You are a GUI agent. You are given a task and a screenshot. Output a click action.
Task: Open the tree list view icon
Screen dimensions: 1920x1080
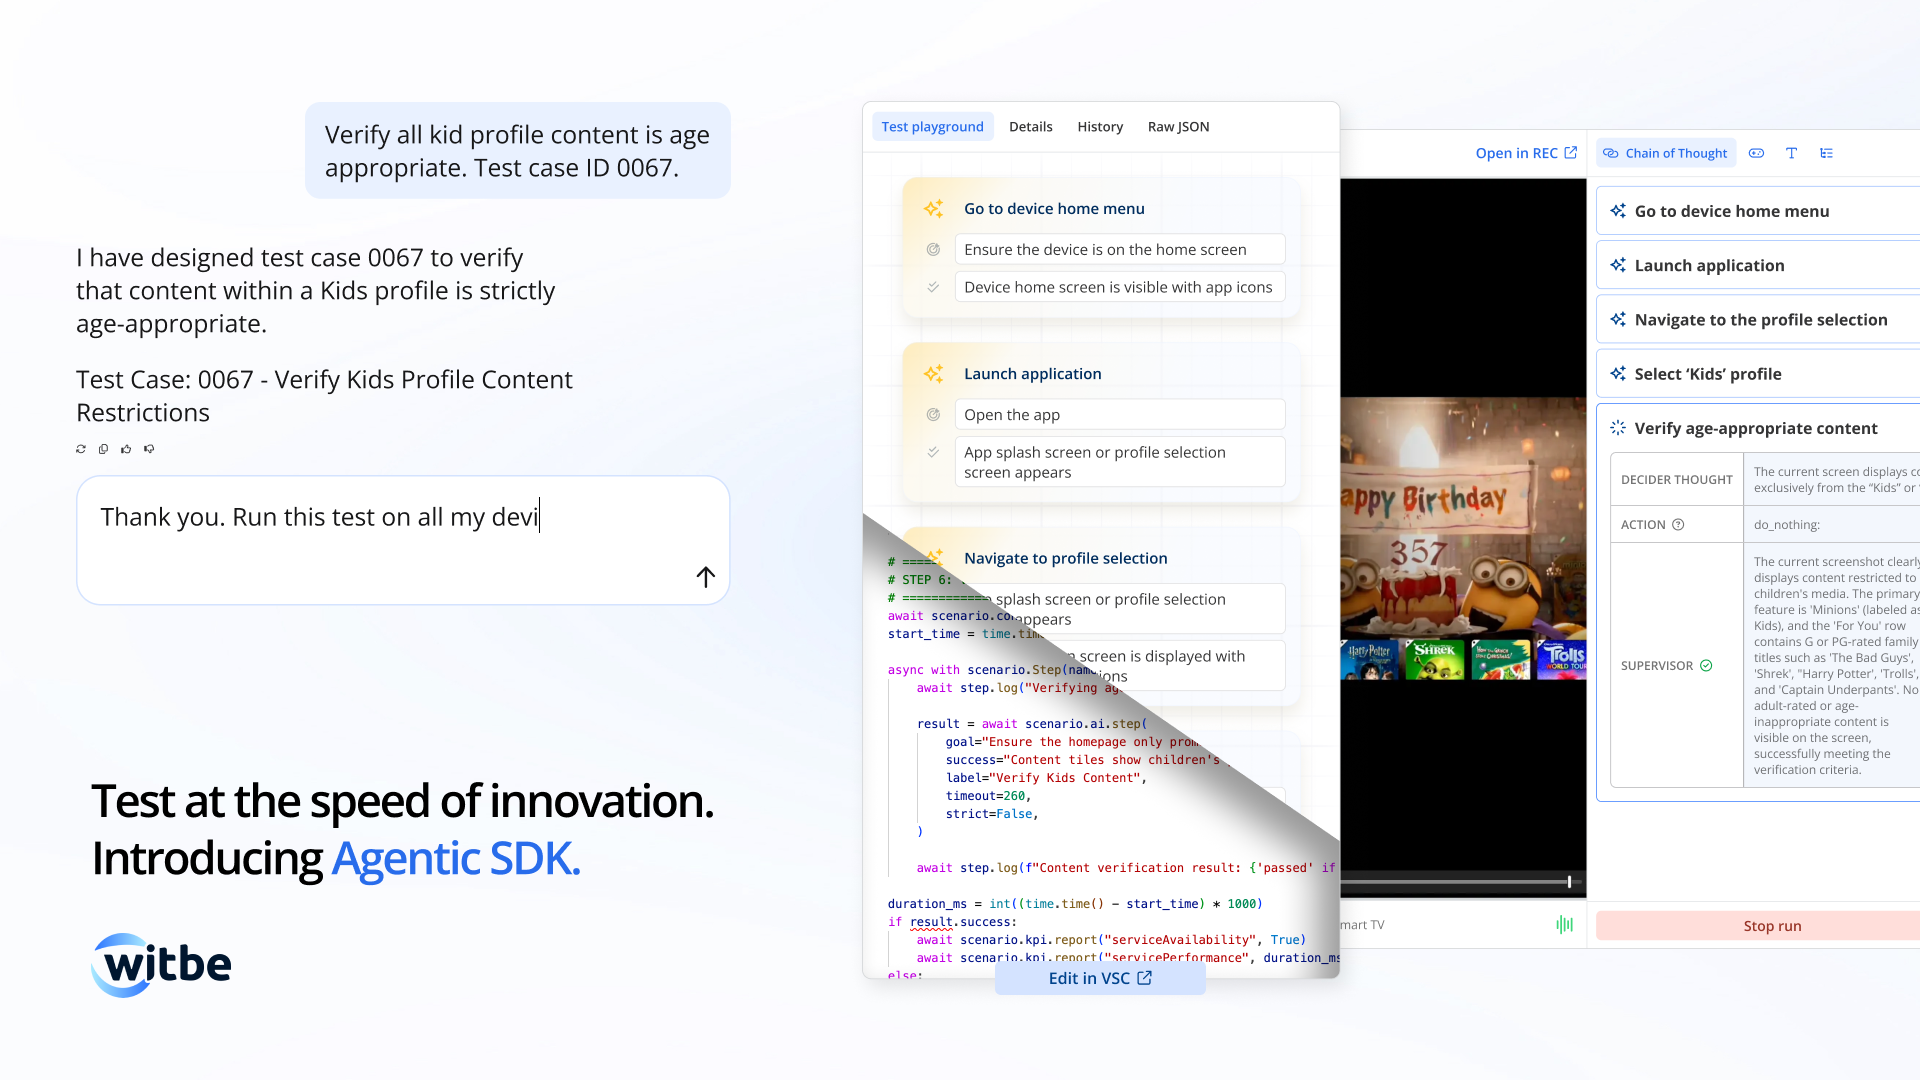point(1826,153)
